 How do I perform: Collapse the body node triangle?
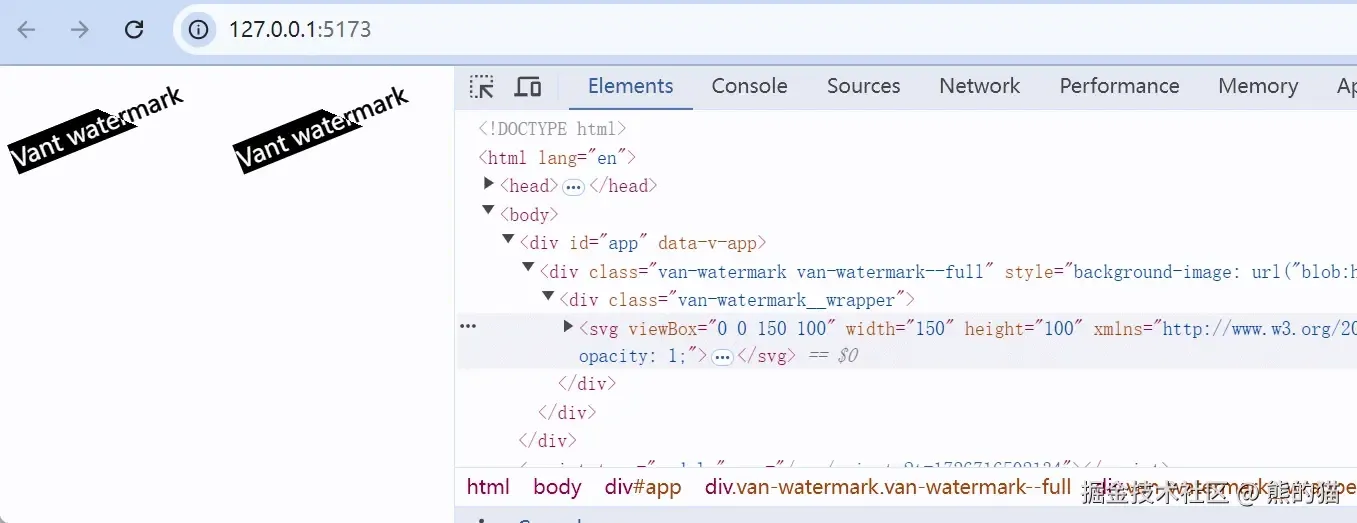click(x=488, y=211)
